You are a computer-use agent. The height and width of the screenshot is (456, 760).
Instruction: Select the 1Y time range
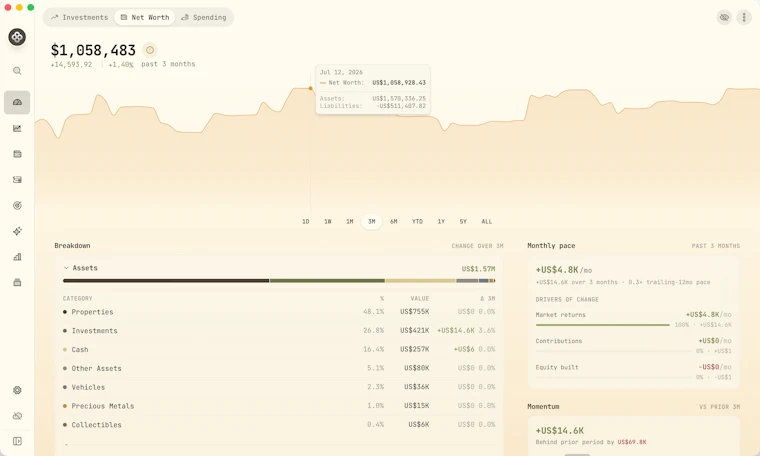tap(441, 221)
